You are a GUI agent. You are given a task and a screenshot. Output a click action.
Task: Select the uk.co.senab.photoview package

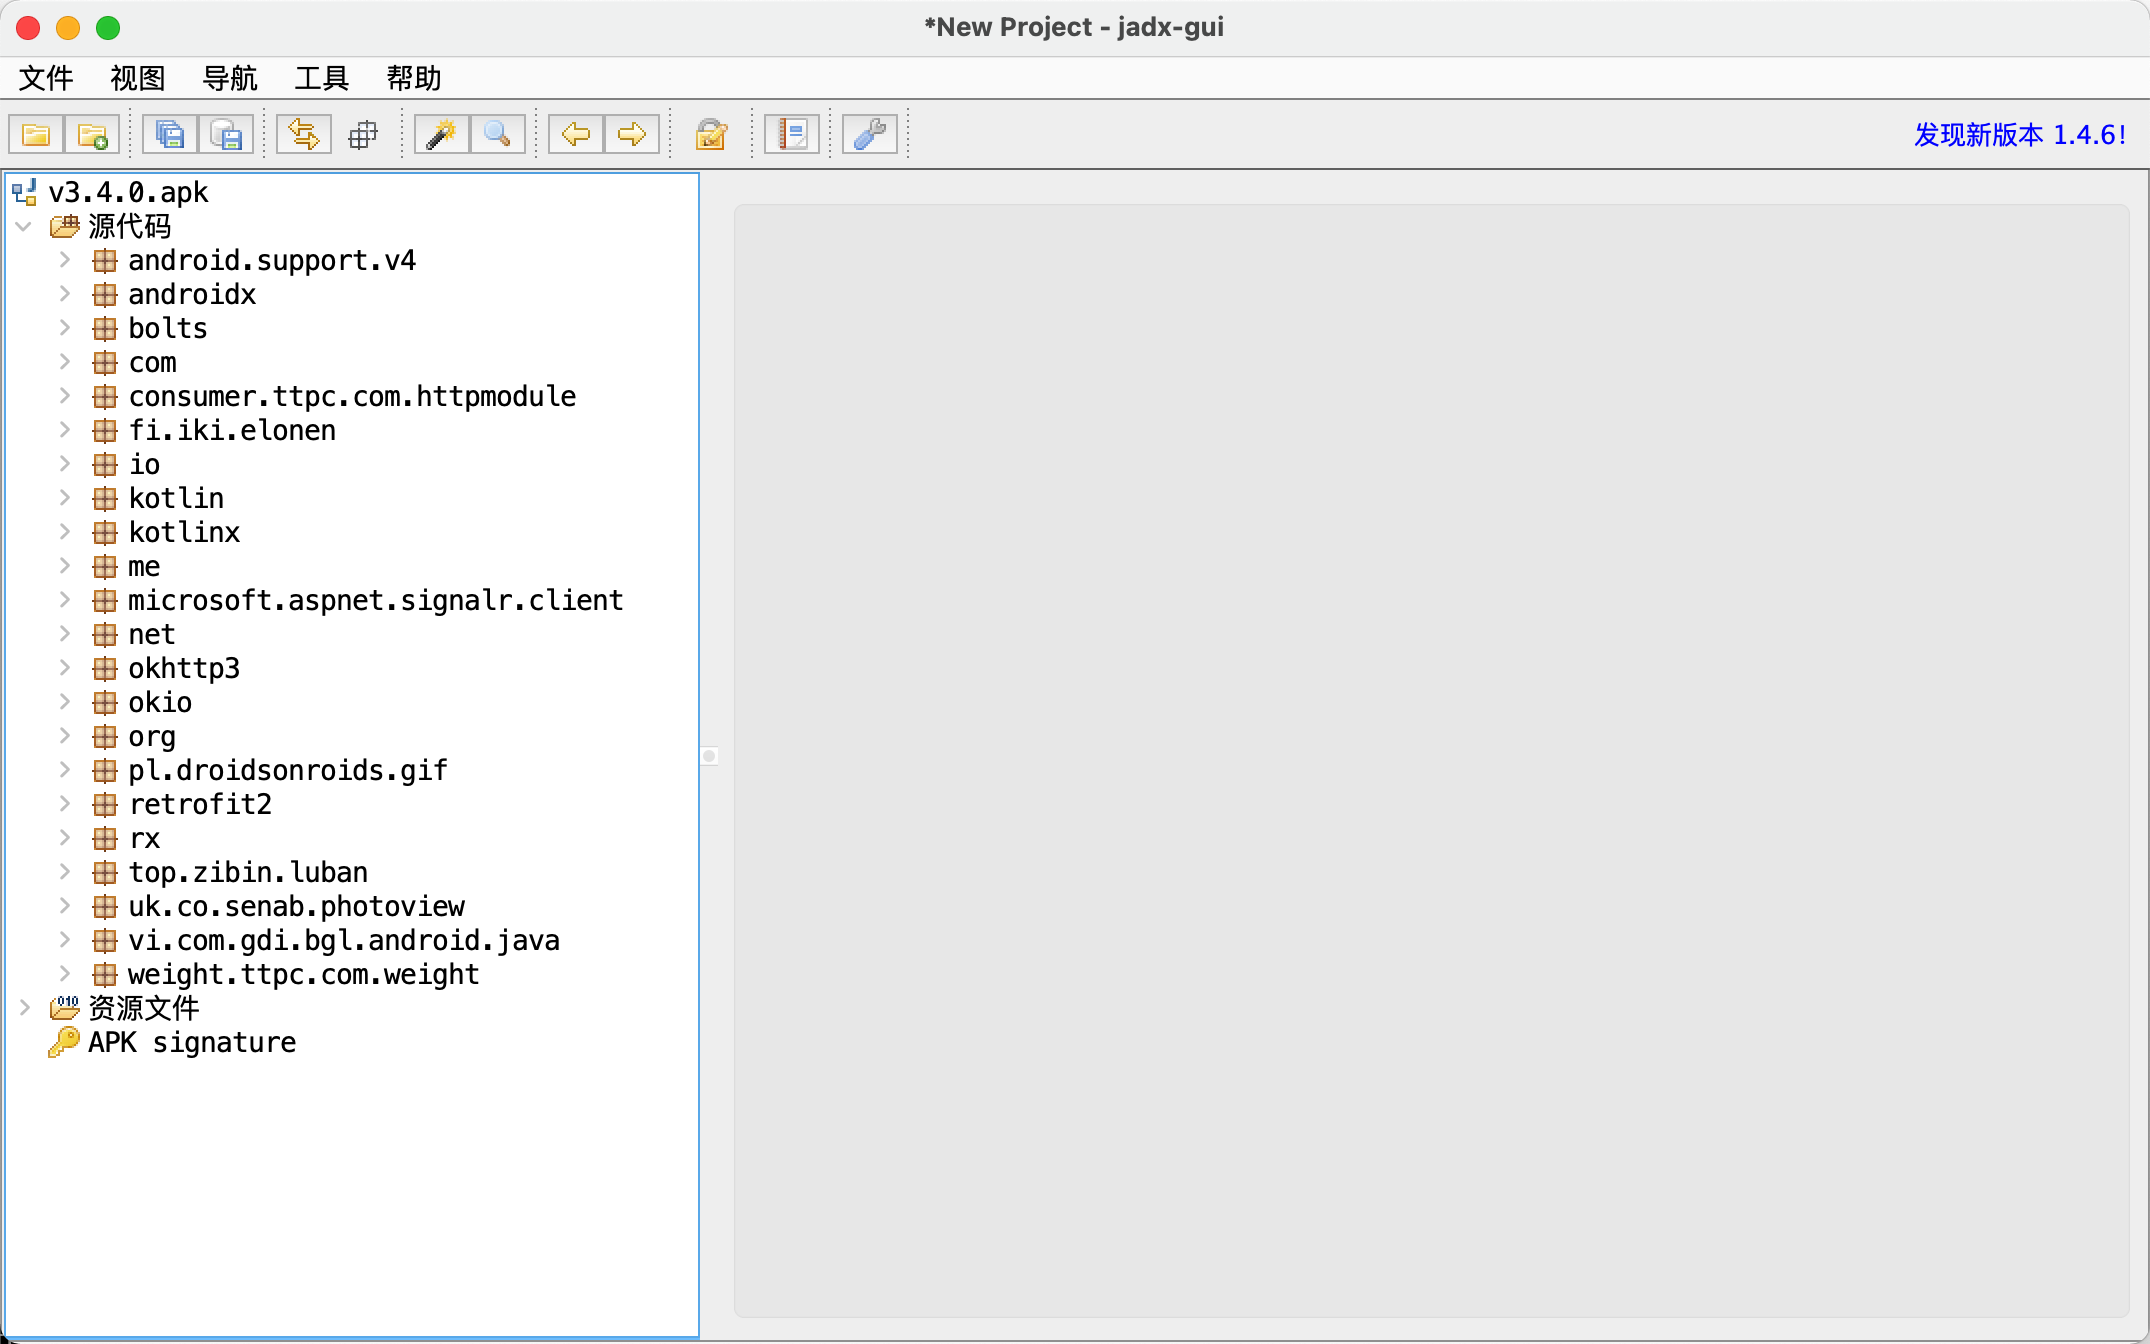point(296,907)
